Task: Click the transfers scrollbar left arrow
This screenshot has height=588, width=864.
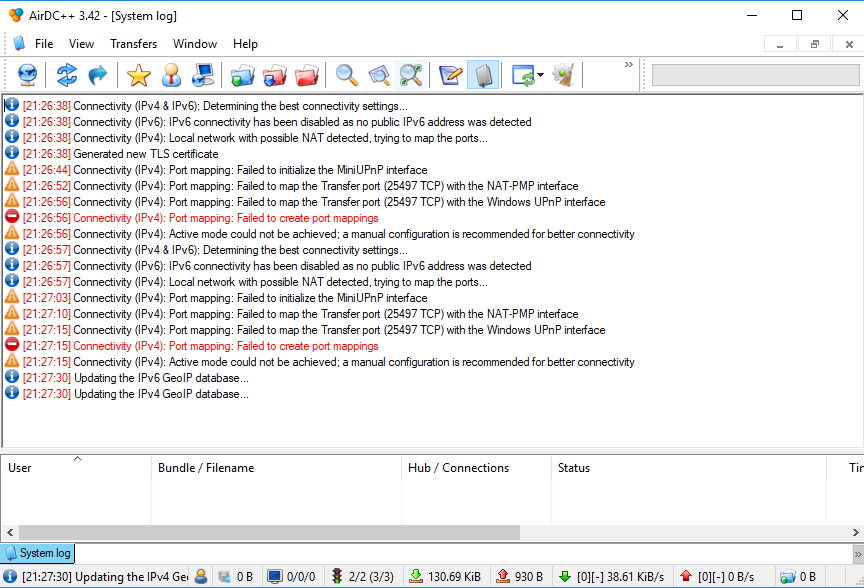Action: (x=10, y=532)
